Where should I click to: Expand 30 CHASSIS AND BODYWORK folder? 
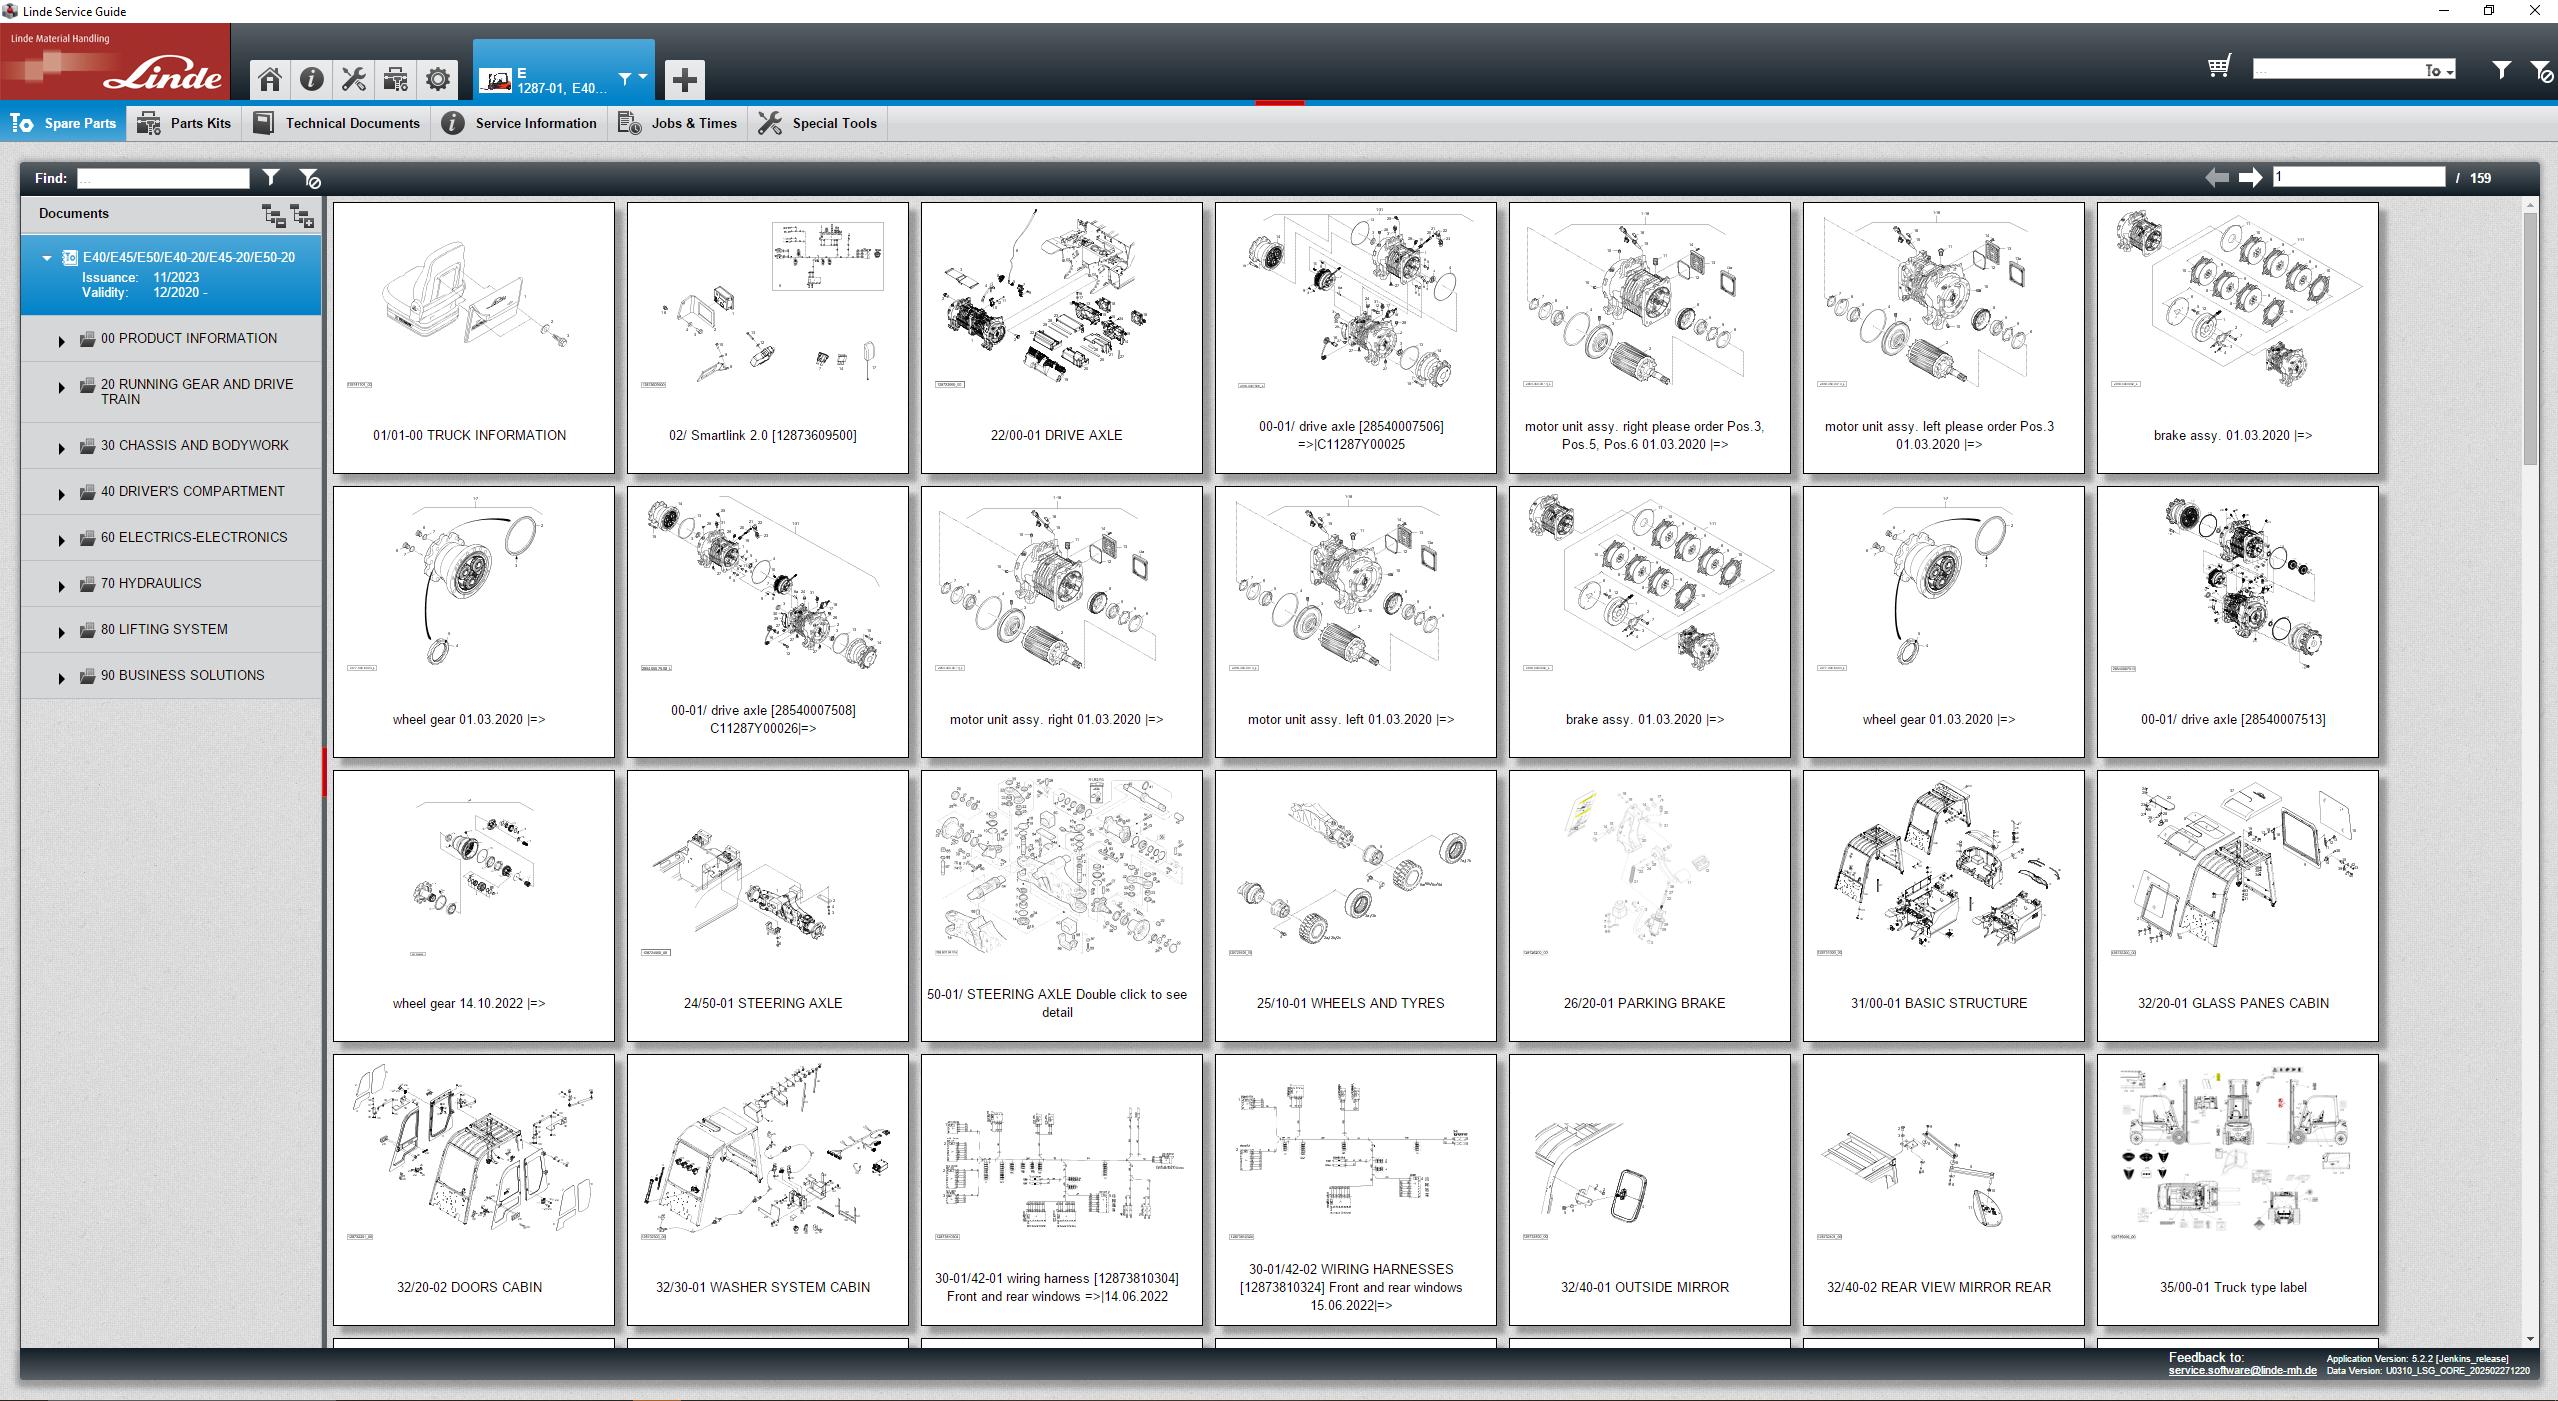click(x=61, y=448)
